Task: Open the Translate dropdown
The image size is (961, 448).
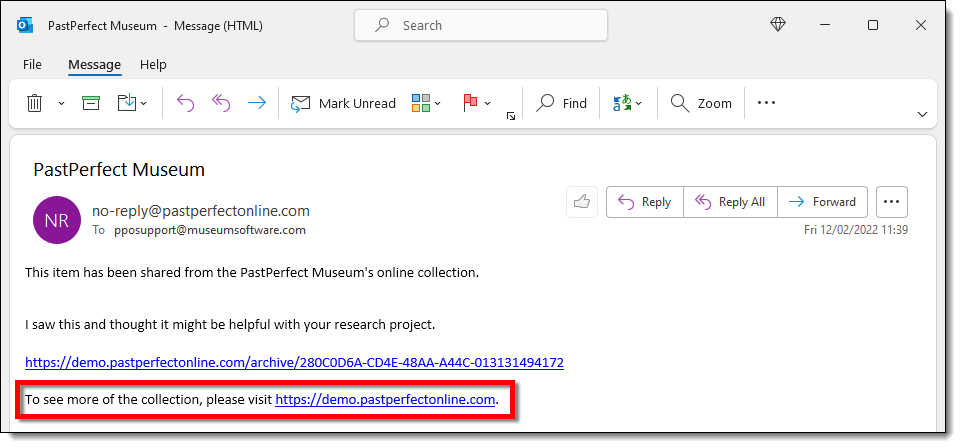Action: click(x=627, y=103)
